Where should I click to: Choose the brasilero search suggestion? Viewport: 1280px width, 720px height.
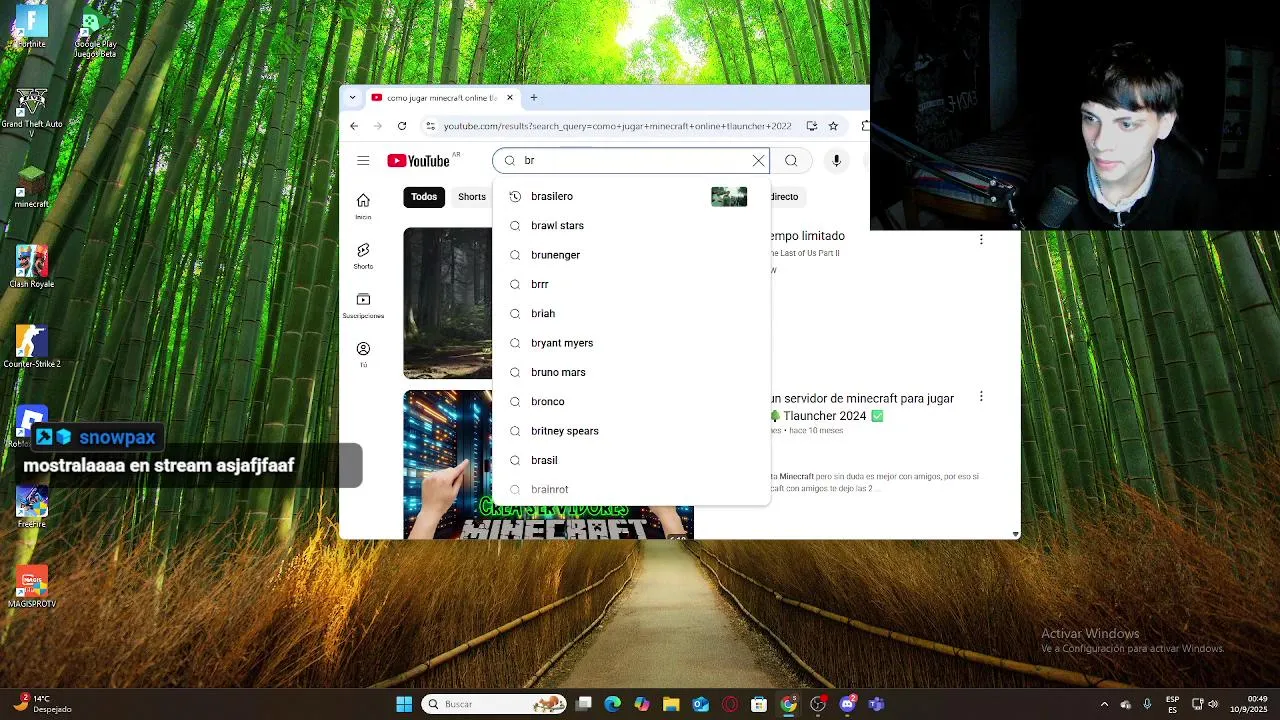631,197
